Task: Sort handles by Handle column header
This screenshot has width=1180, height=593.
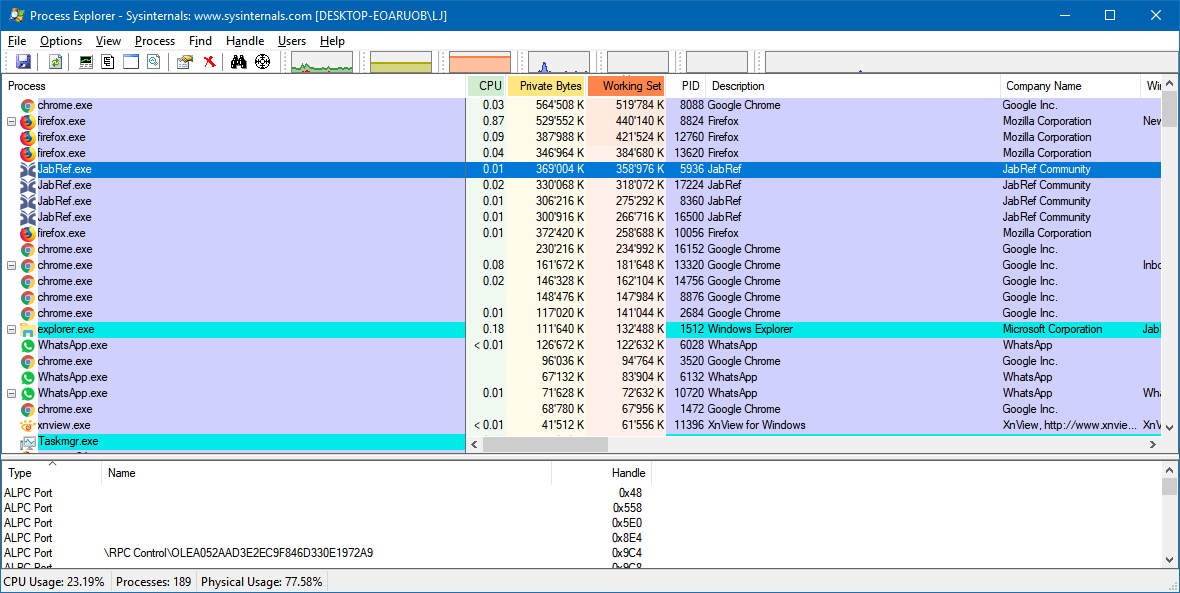Action: tap(601, 473)
